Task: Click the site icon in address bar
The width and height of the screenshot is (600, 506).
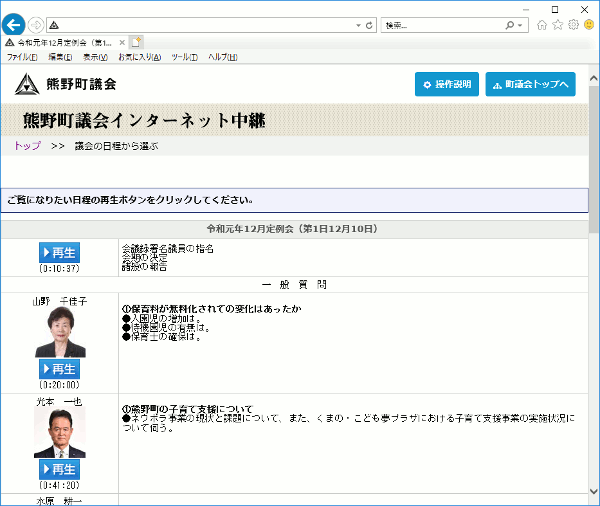Action: [x=54, y=25]
